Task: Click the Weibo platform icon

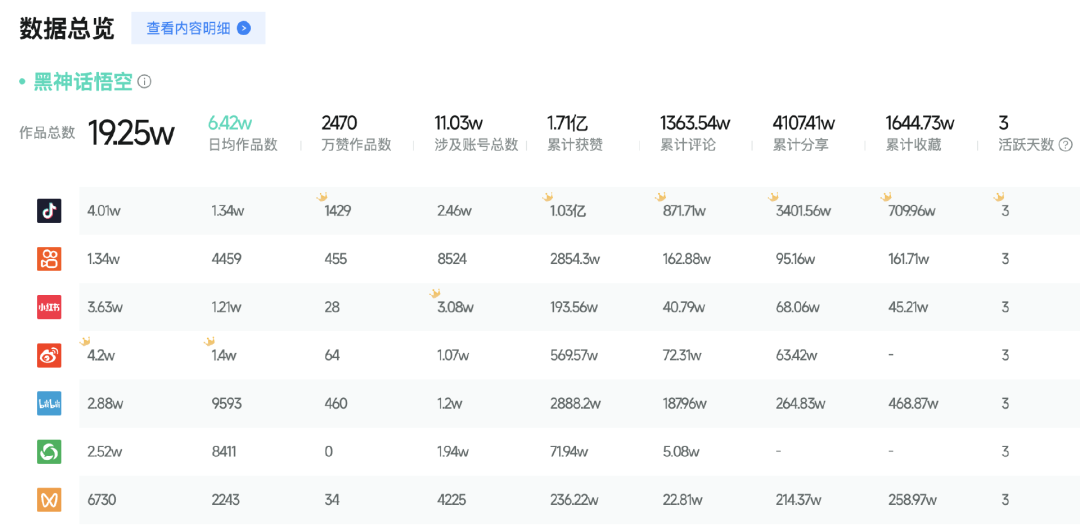Action: (x=49, y=356)
